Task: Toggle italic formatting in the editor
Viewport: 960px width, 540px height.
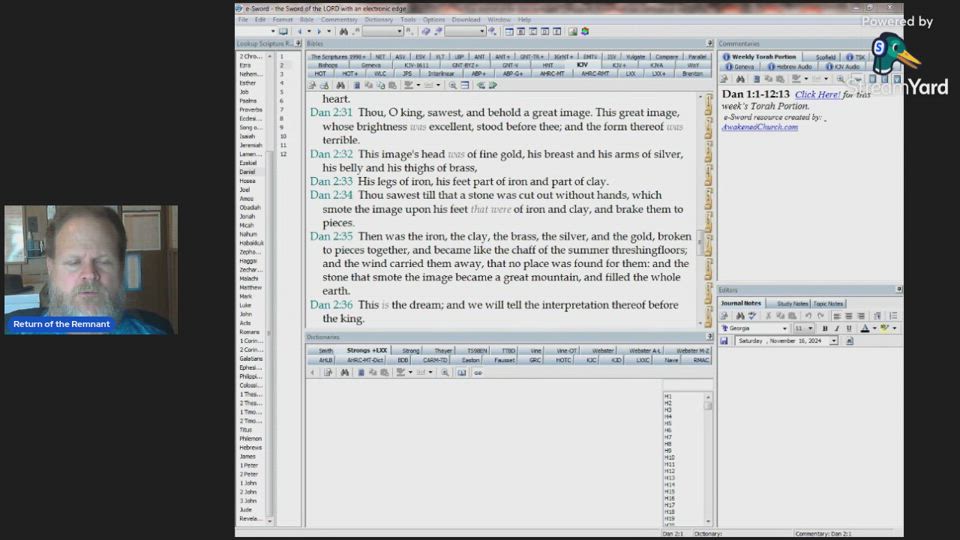Action: (x=837, y=328)
